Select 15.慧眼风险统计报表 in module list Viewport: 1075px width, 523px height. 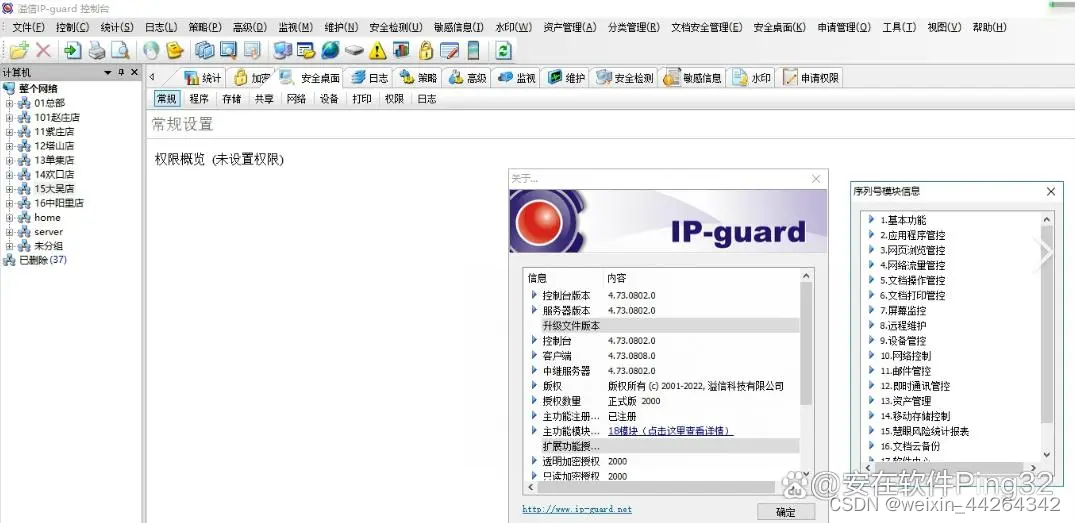(924, 431)
